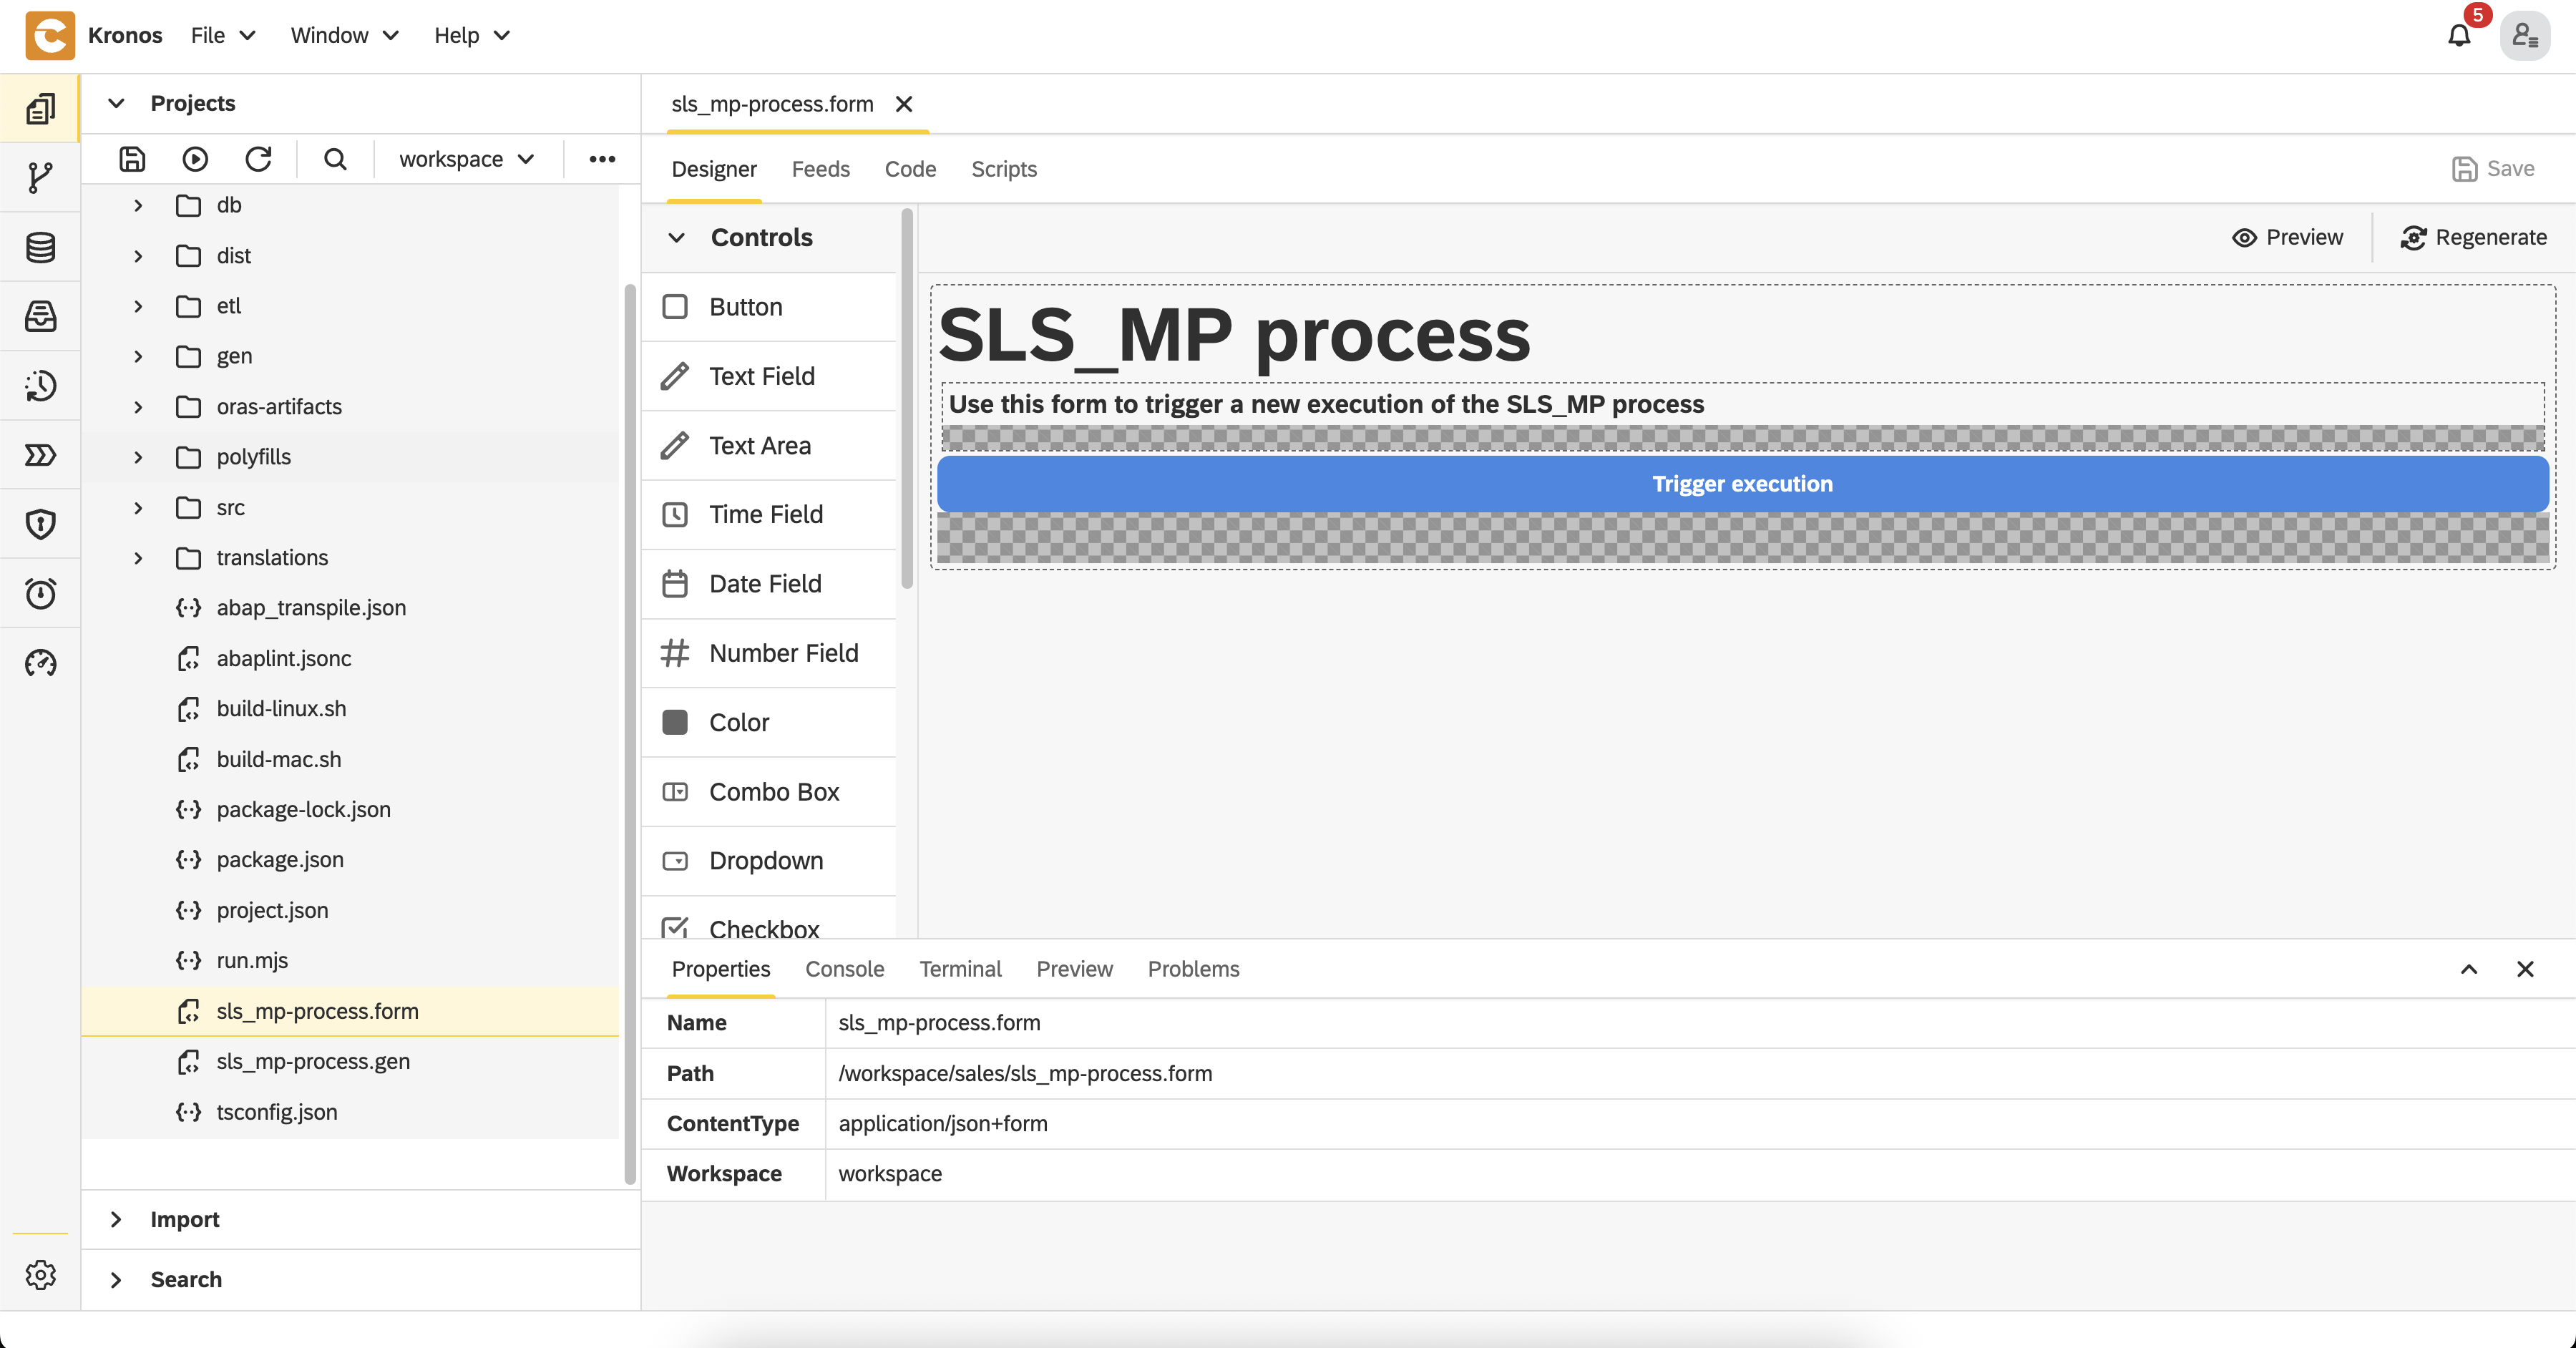Close the bottom Properties panel
Screen dimensions: 2576x1348
pos(2525,969)
